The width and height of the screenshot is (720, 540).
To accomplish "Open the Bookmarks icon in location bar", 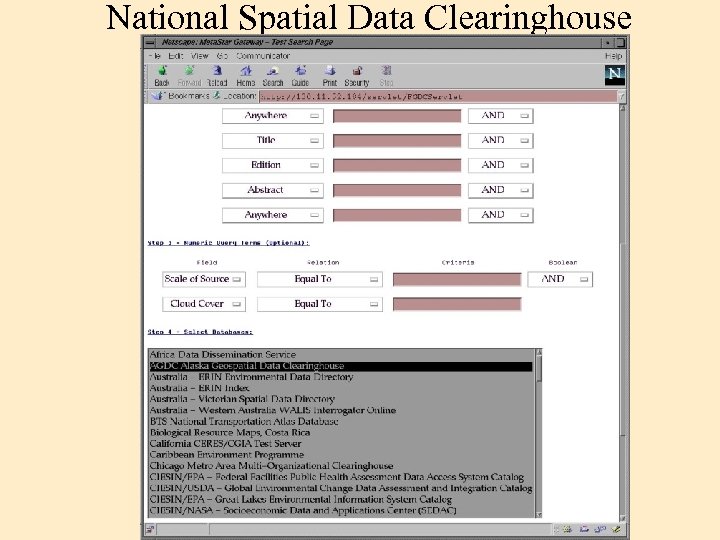I will [158, 96].
